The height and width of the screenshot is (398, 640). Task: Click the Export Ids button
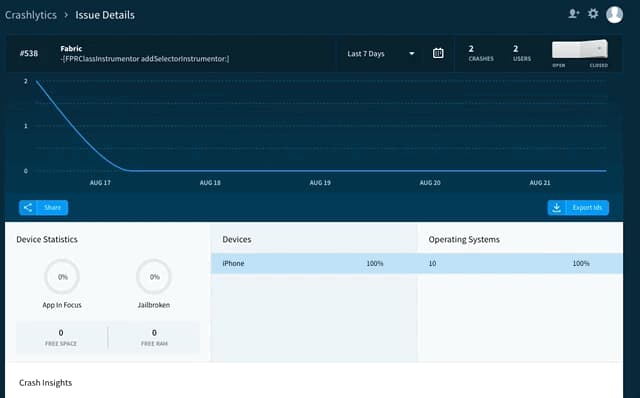coord(578,207)
